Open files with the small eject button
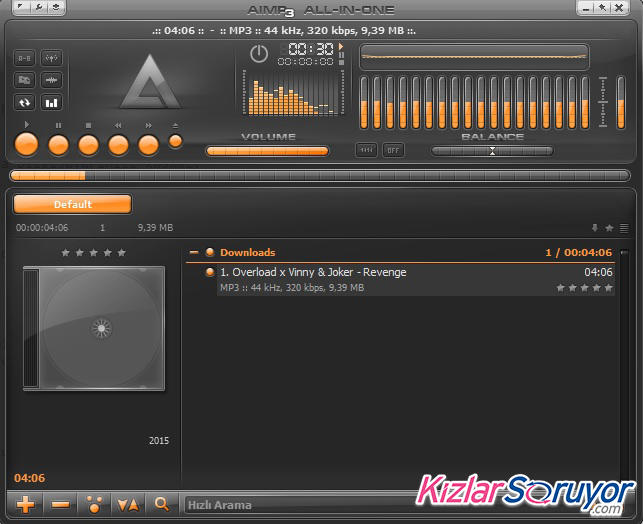 coord(176,141)
